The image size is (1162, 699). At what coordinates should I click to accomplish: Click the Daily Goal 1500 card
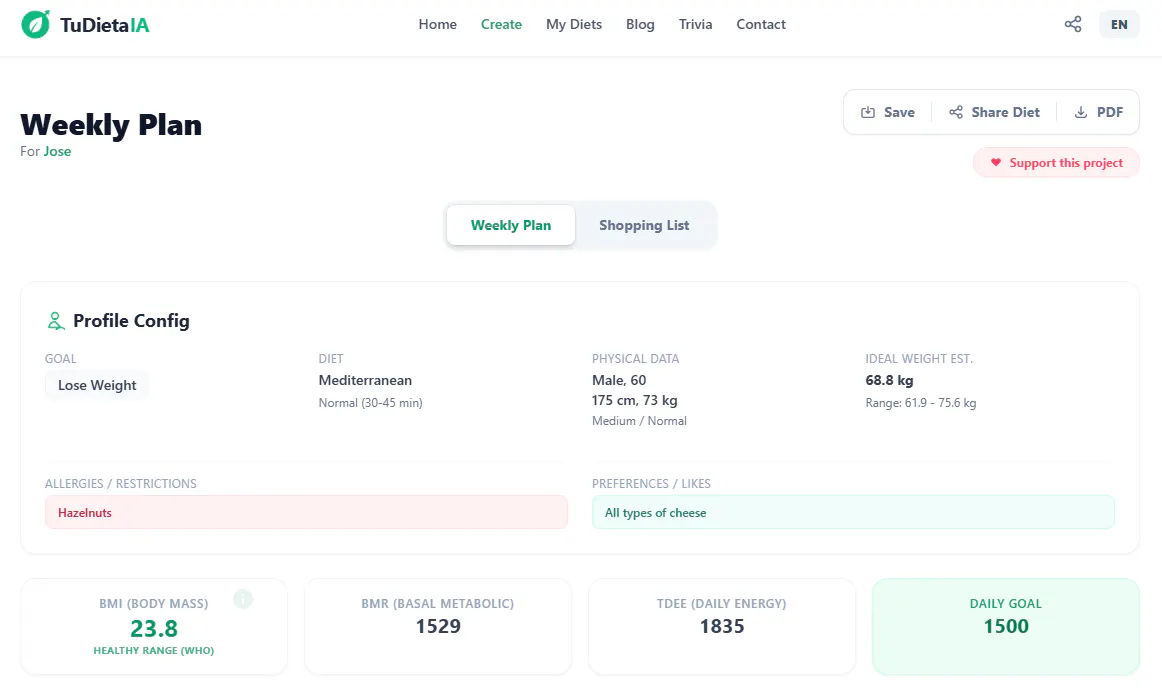(x=1006, y=626)
